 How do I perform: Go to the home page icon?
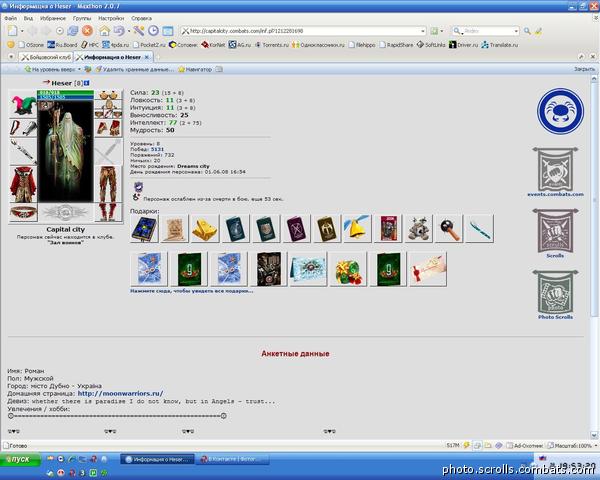104,31
